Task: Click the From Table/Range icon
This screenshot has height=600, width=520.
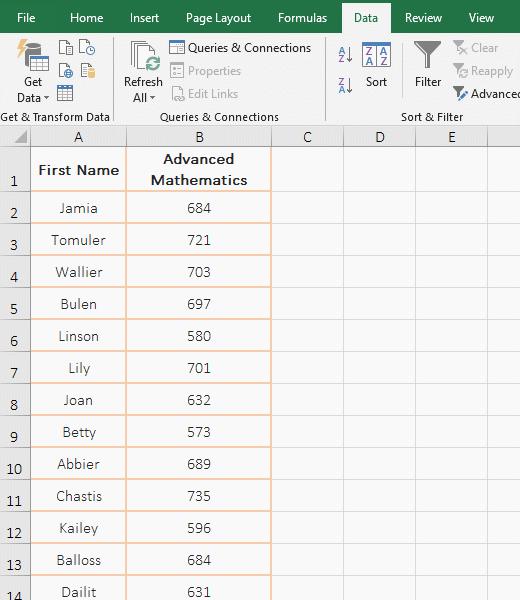Action: (65, 93)
